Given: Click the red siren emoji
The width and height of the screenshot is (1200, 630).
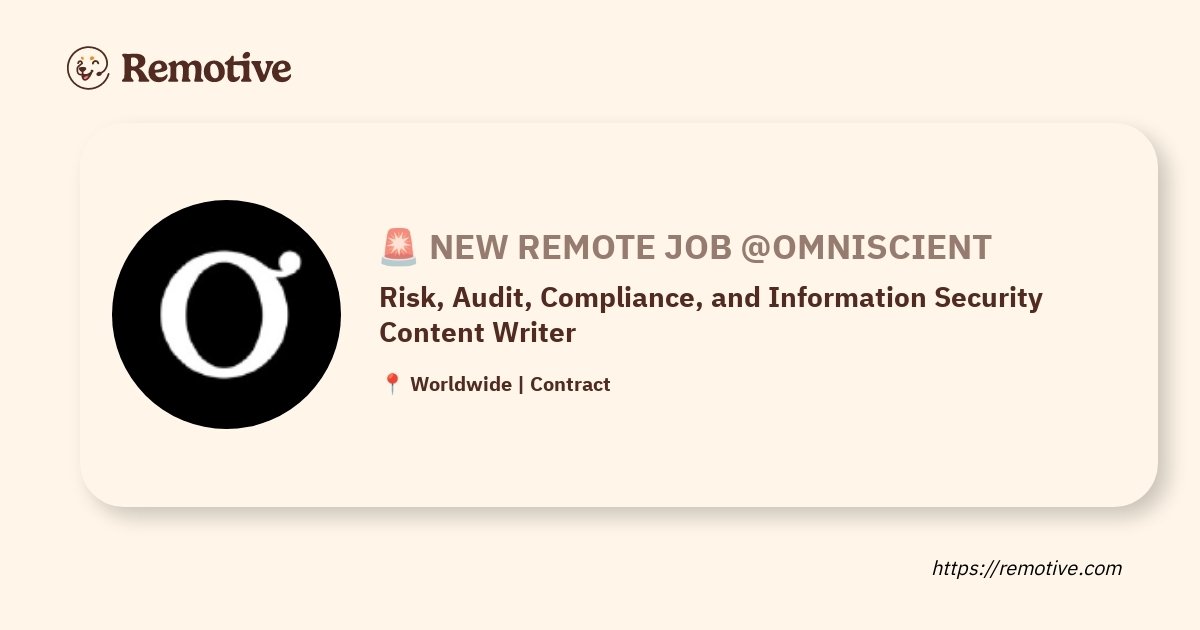Looking at the screenshot, I should (x=398, y=247).
